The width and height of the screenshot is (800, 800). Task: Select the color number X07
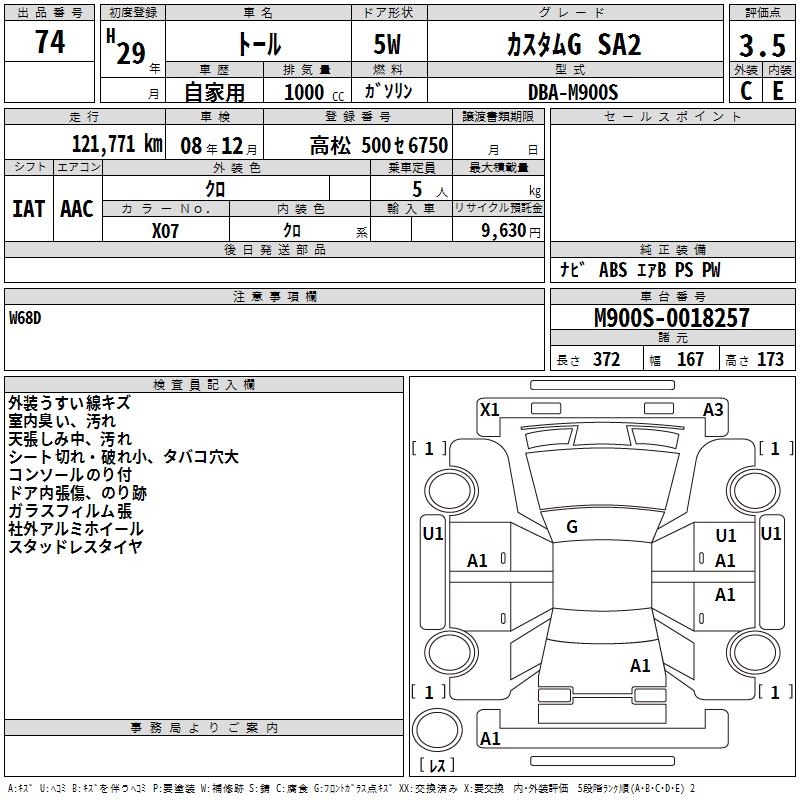tap(165, 231)
